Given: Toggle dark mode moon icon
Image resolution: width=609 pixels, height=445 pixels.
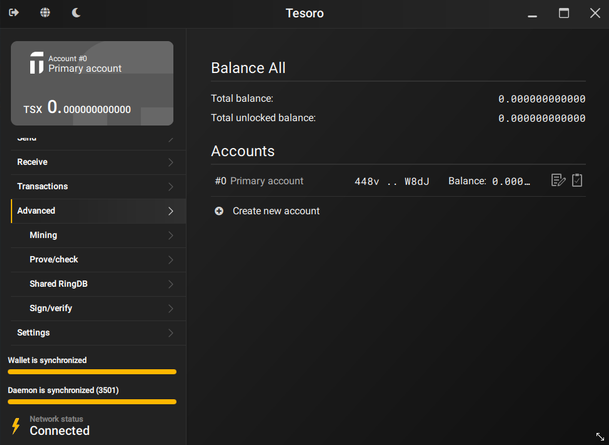Looking at the screenshot, I should point(77,13).
